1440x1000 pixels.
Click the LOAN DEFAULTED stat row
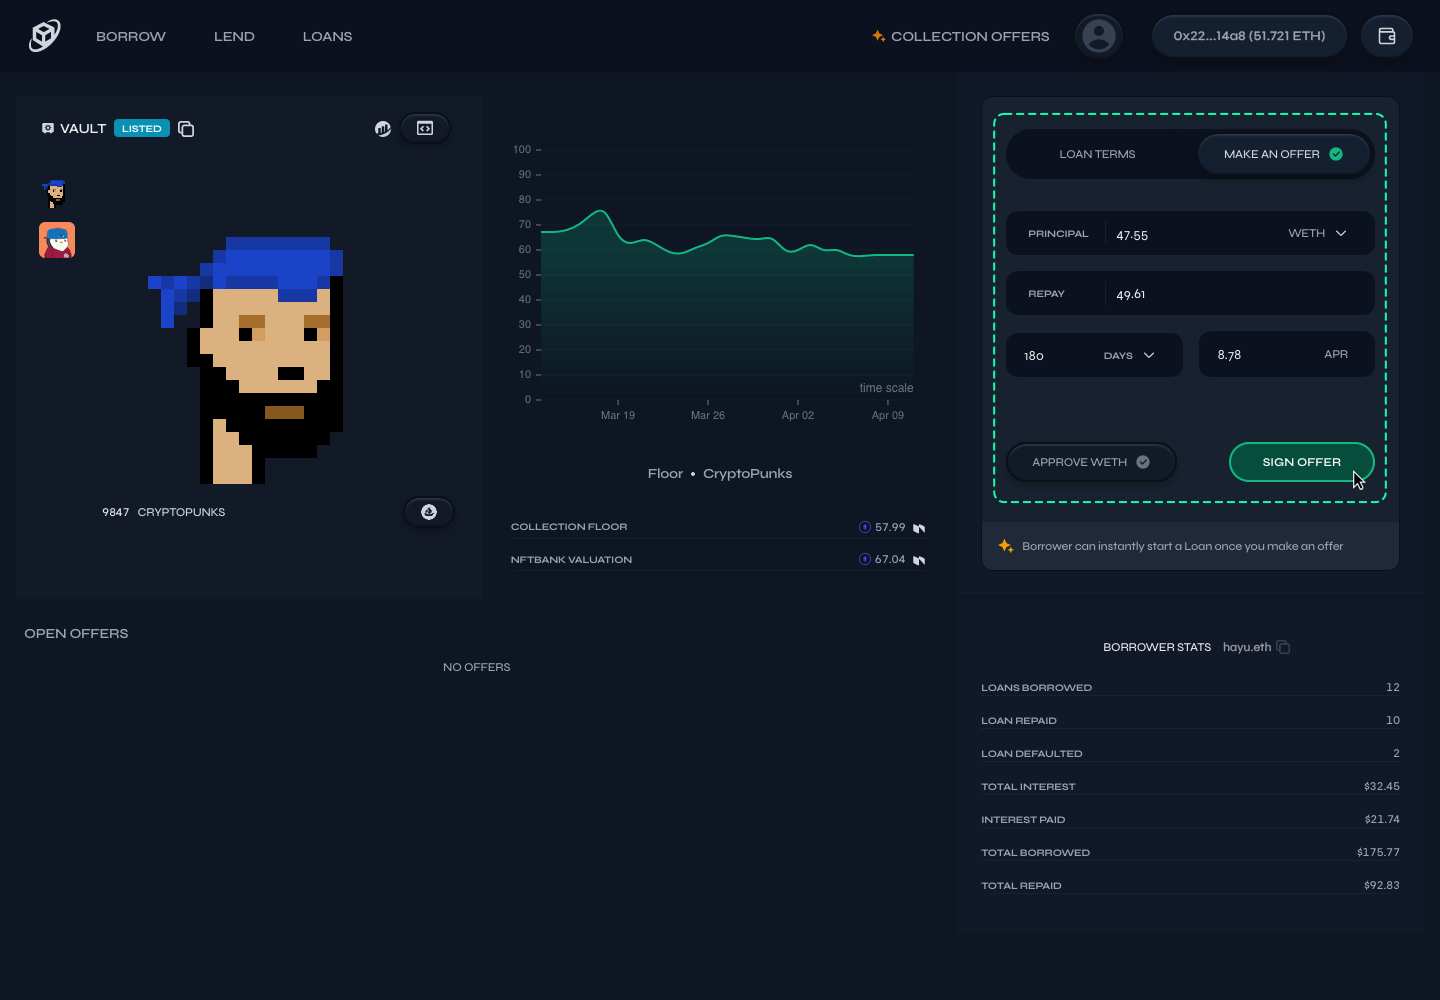(x=1190, y=753)
